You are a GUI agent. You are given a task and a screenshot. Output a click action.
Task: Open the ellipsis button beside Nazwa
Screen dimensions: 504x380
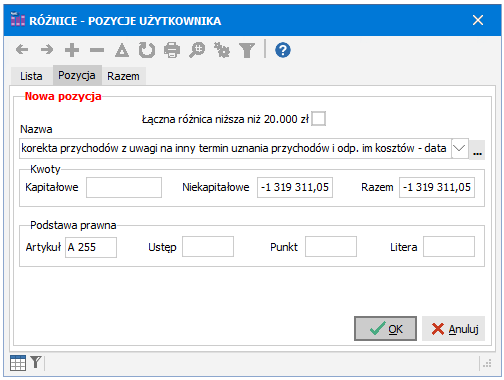pos(477,150)
